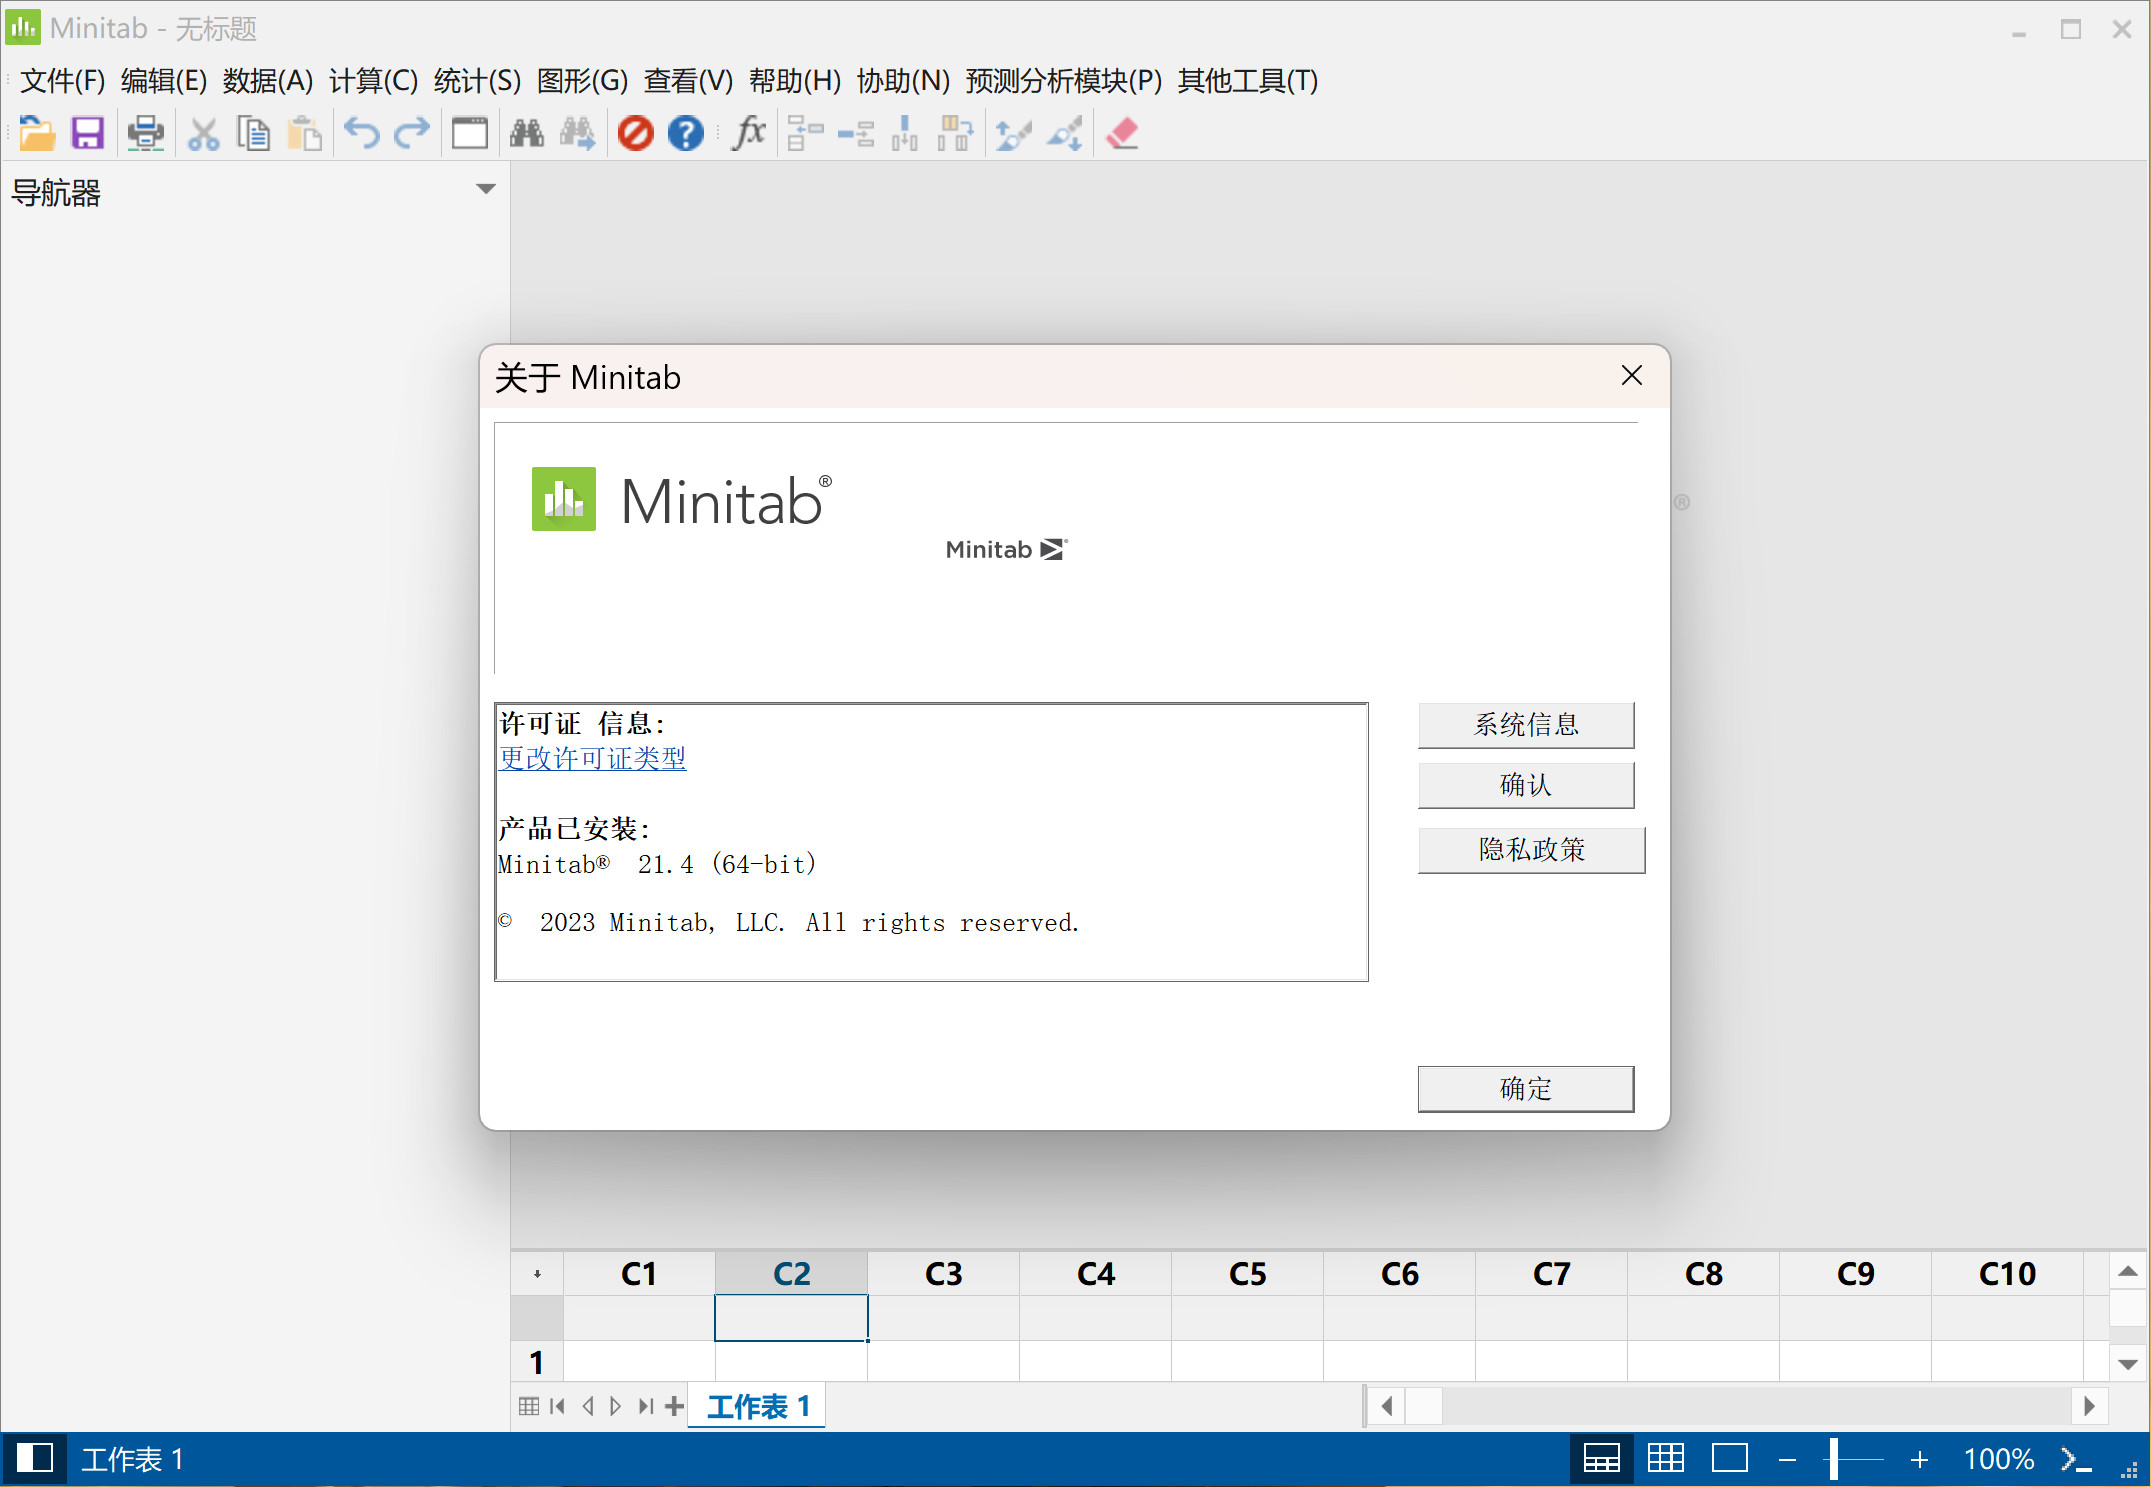Click the insert column toolbar icon
The image size is (2151, 1487).
coord(905,133)
